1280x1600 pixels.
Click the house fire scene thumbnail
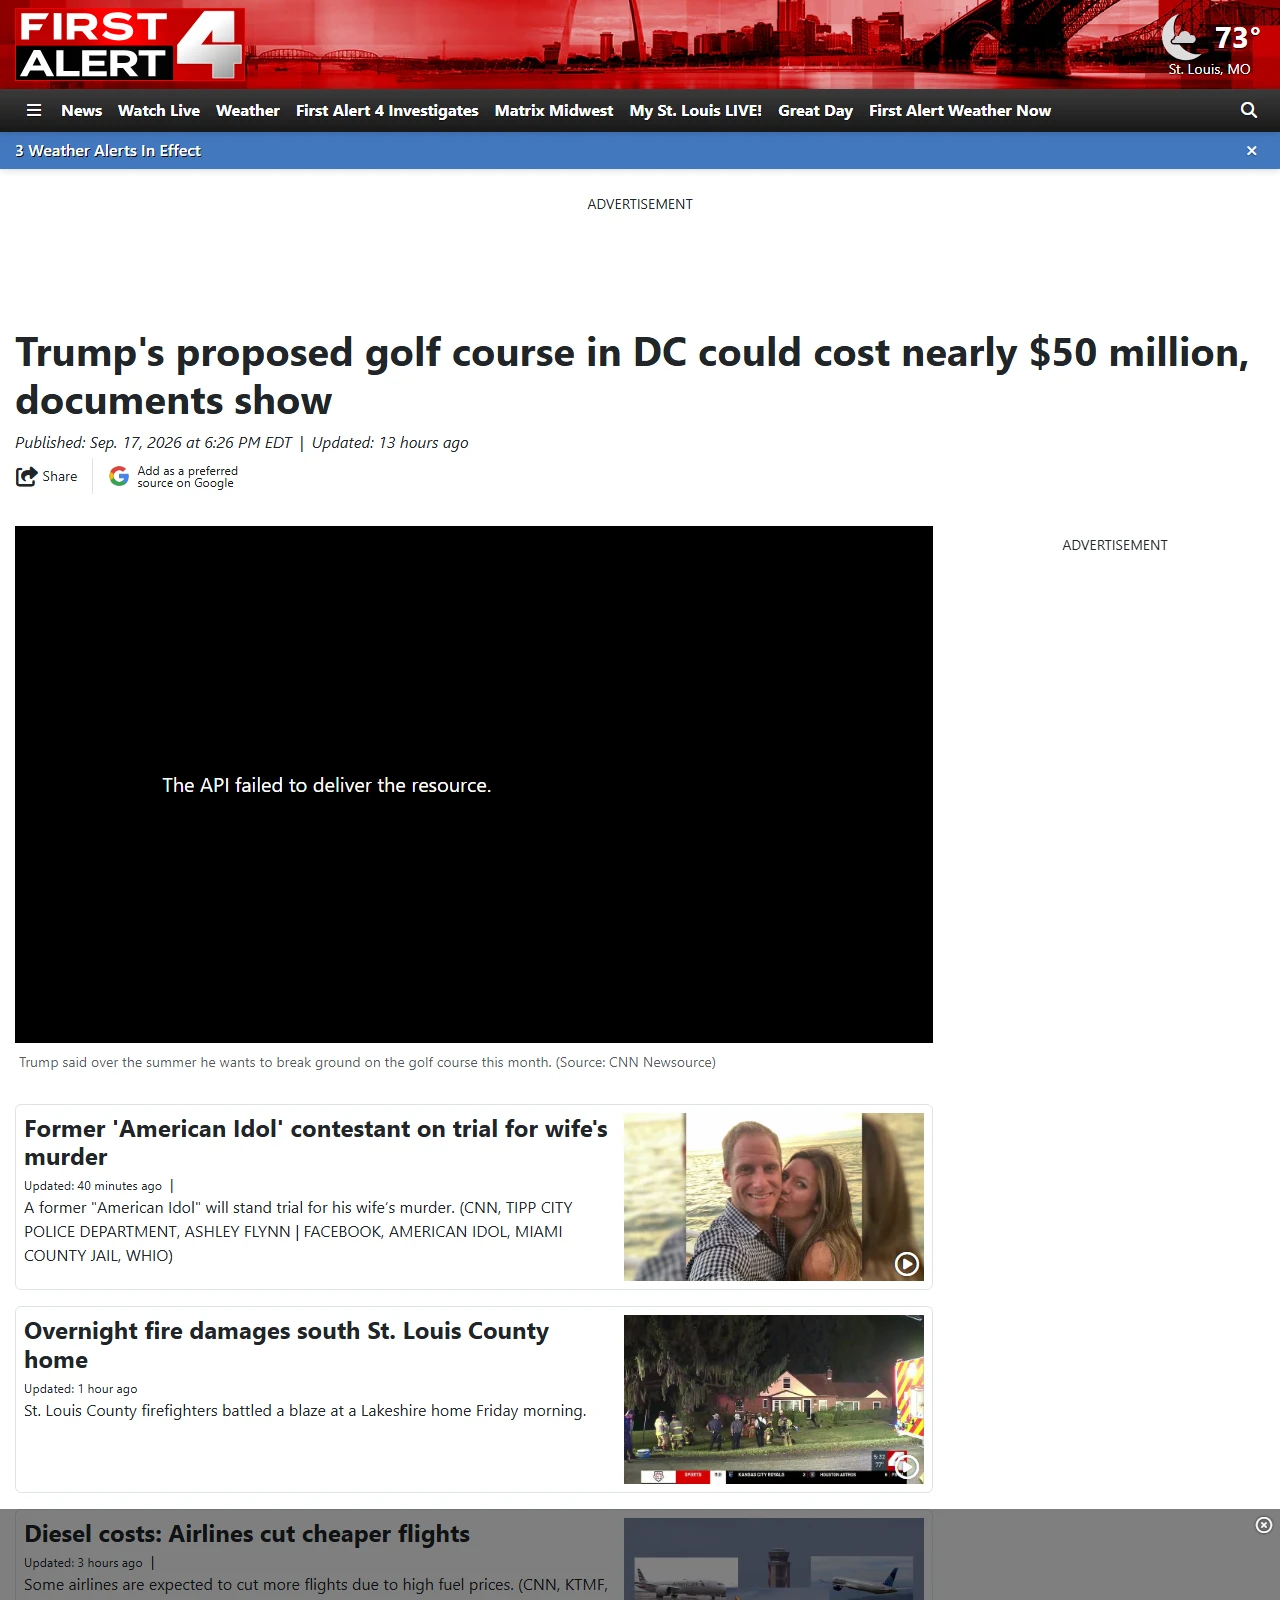coord(774,1399)
